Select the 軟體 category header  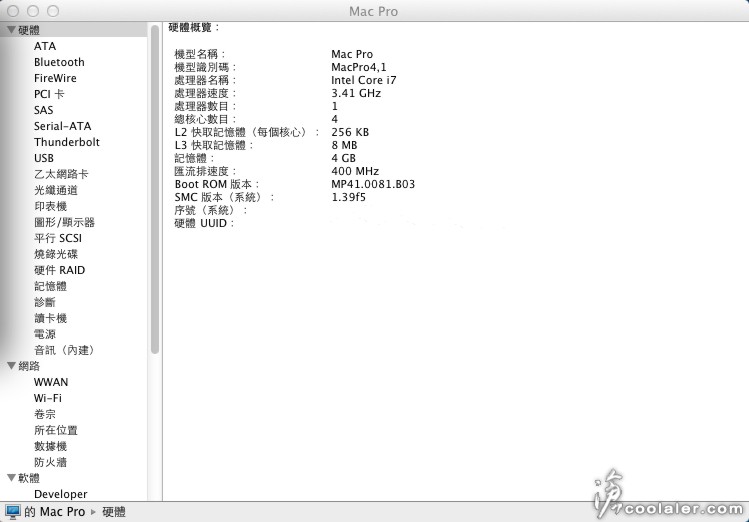point(29,478)
